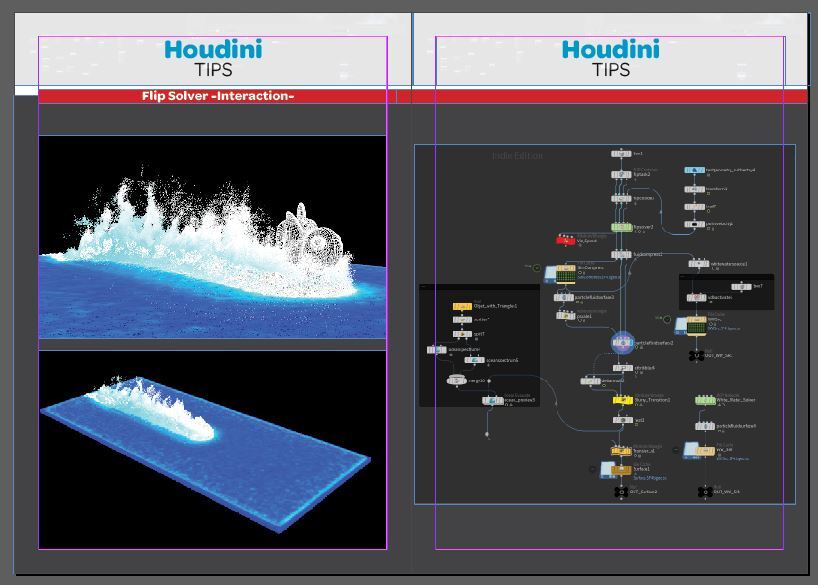The width and height of the screenshot is (818, 585).
Task: Select the left page "TIPS" subtitle
Action: pos(213,70)
